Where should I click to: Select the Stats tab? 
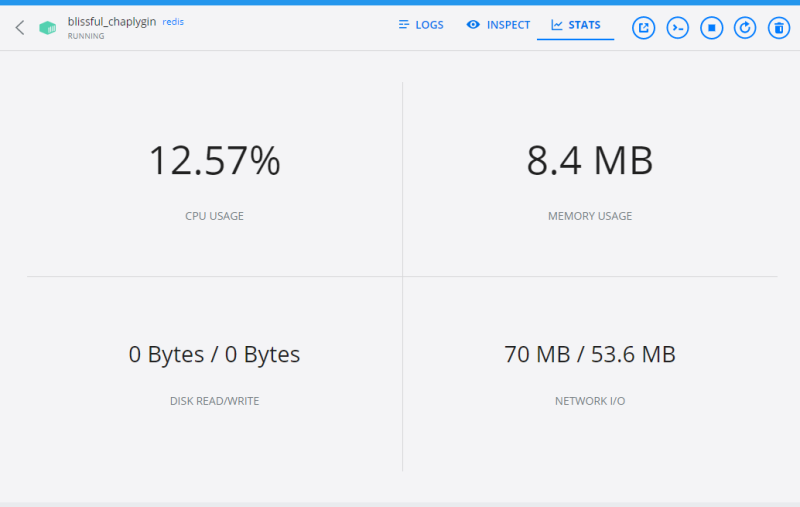[x=575, y=25]
